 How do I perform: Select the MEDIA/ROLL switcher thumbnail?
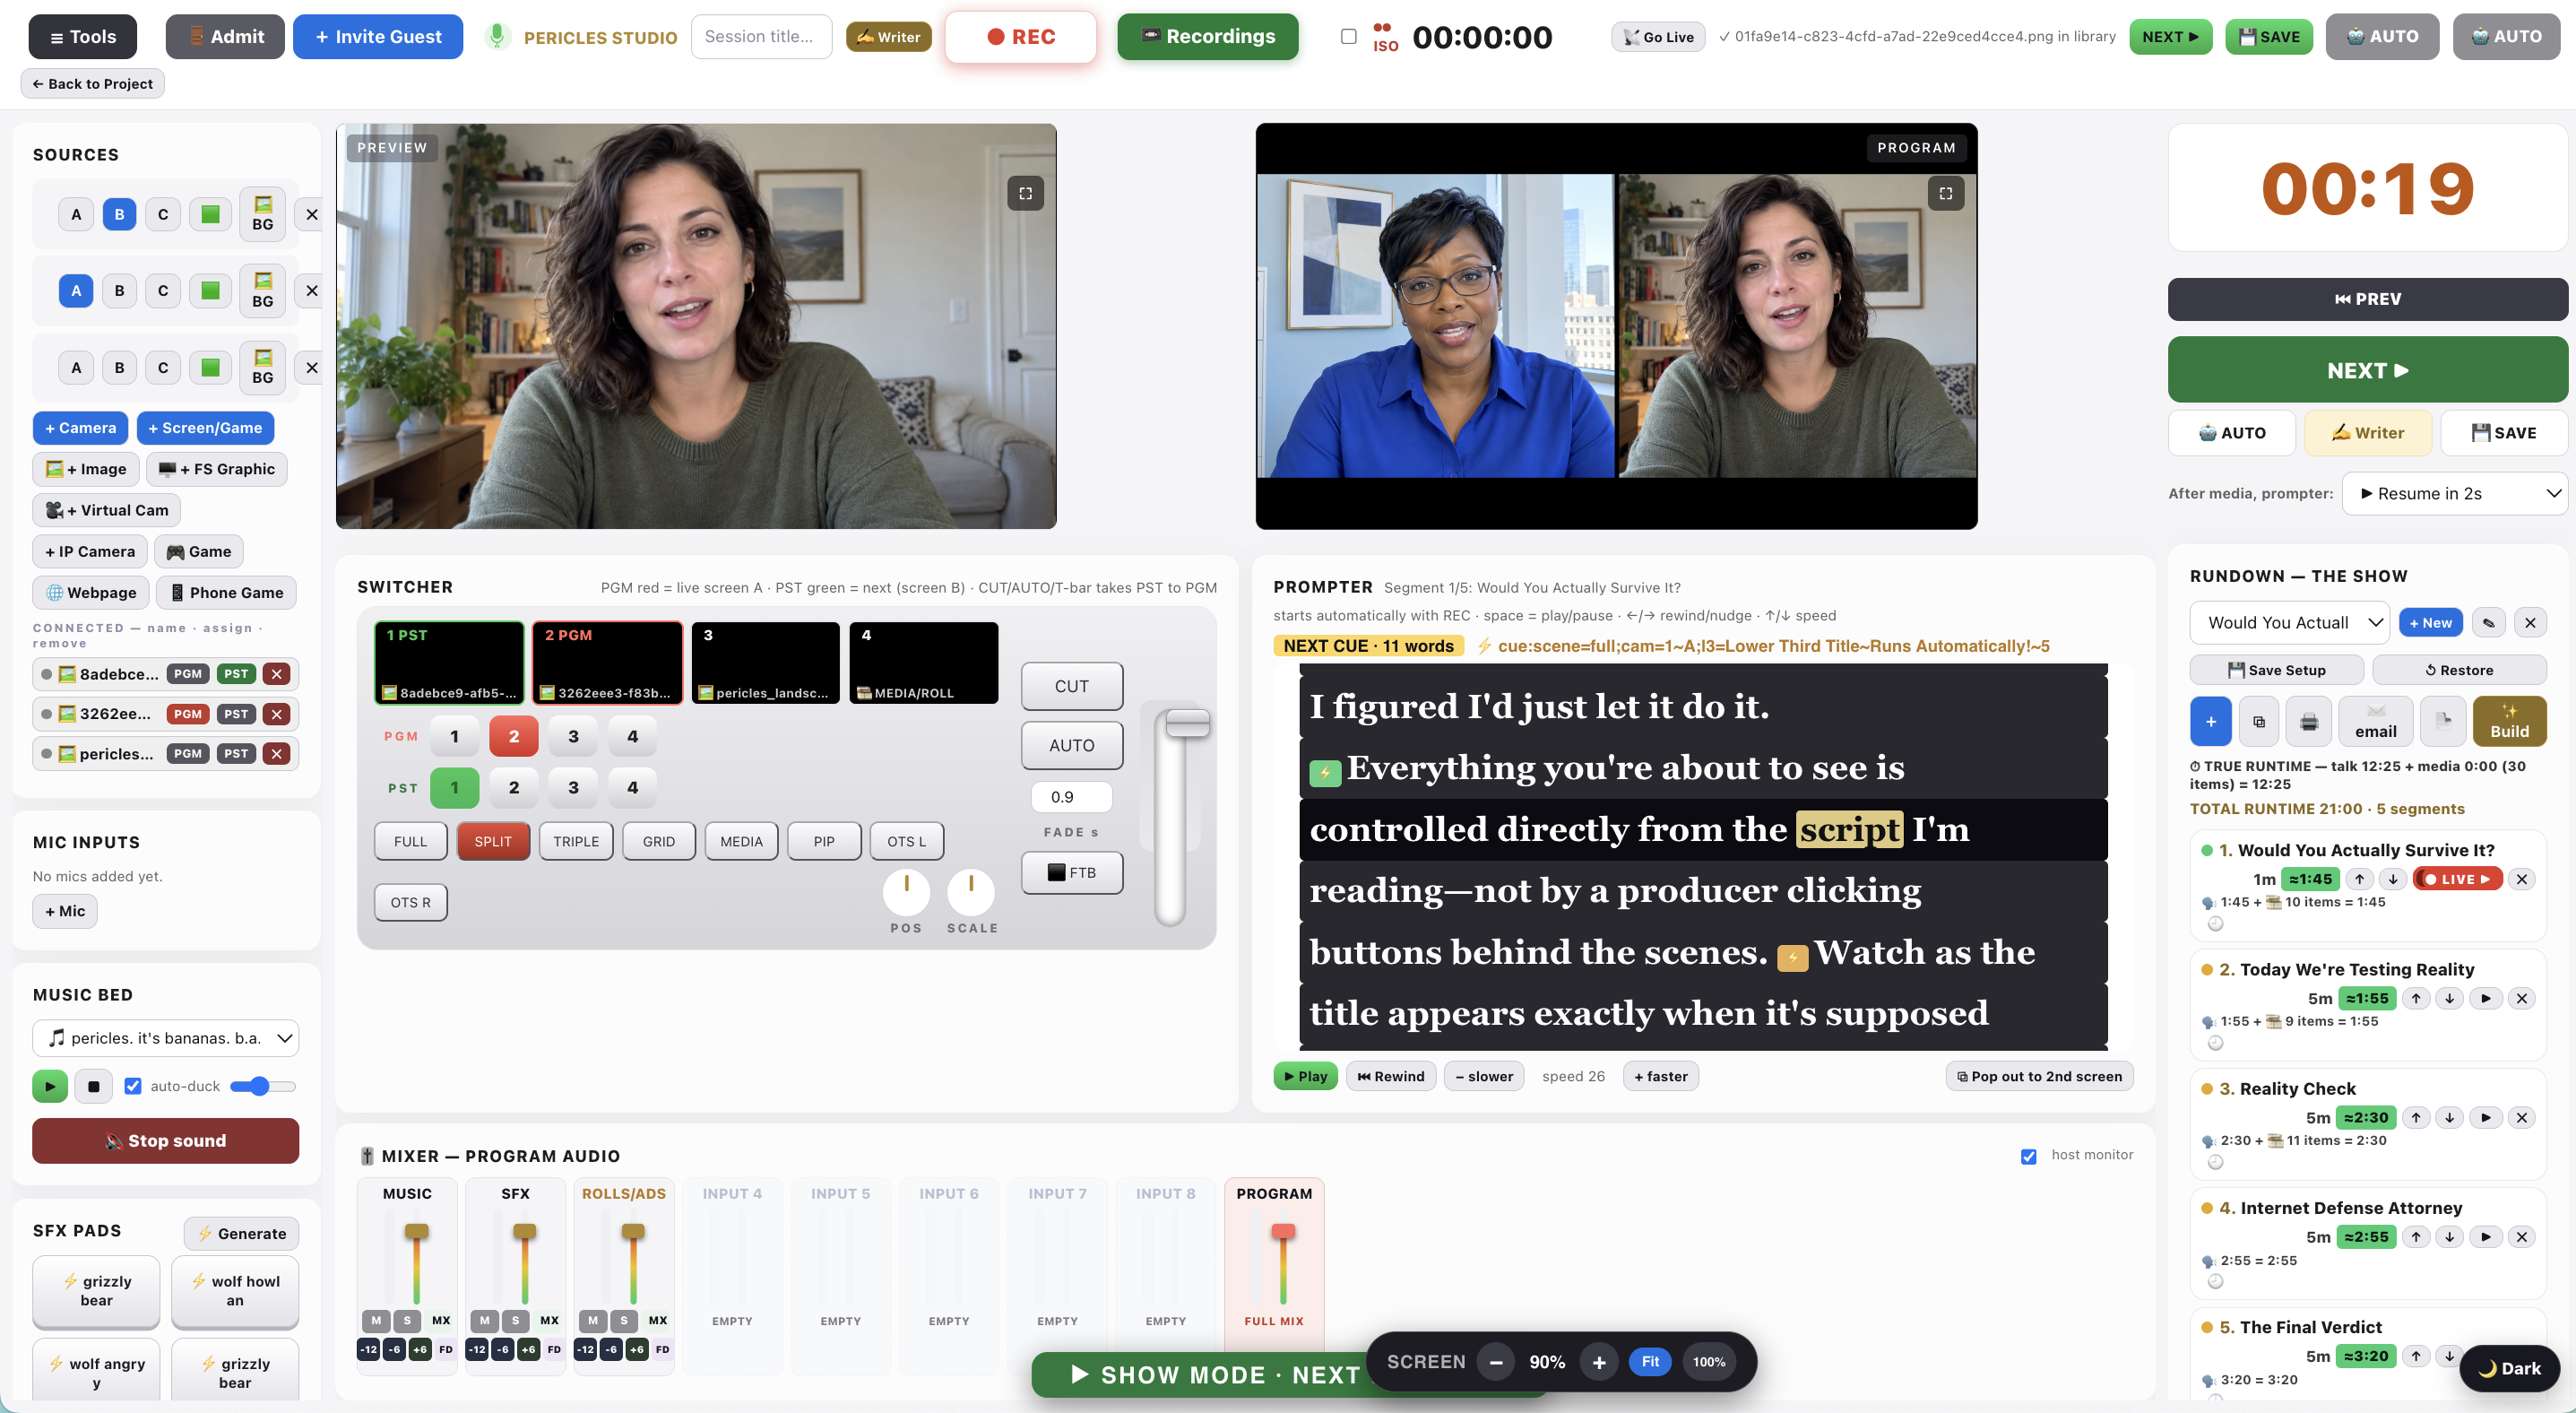click(924, 663)
